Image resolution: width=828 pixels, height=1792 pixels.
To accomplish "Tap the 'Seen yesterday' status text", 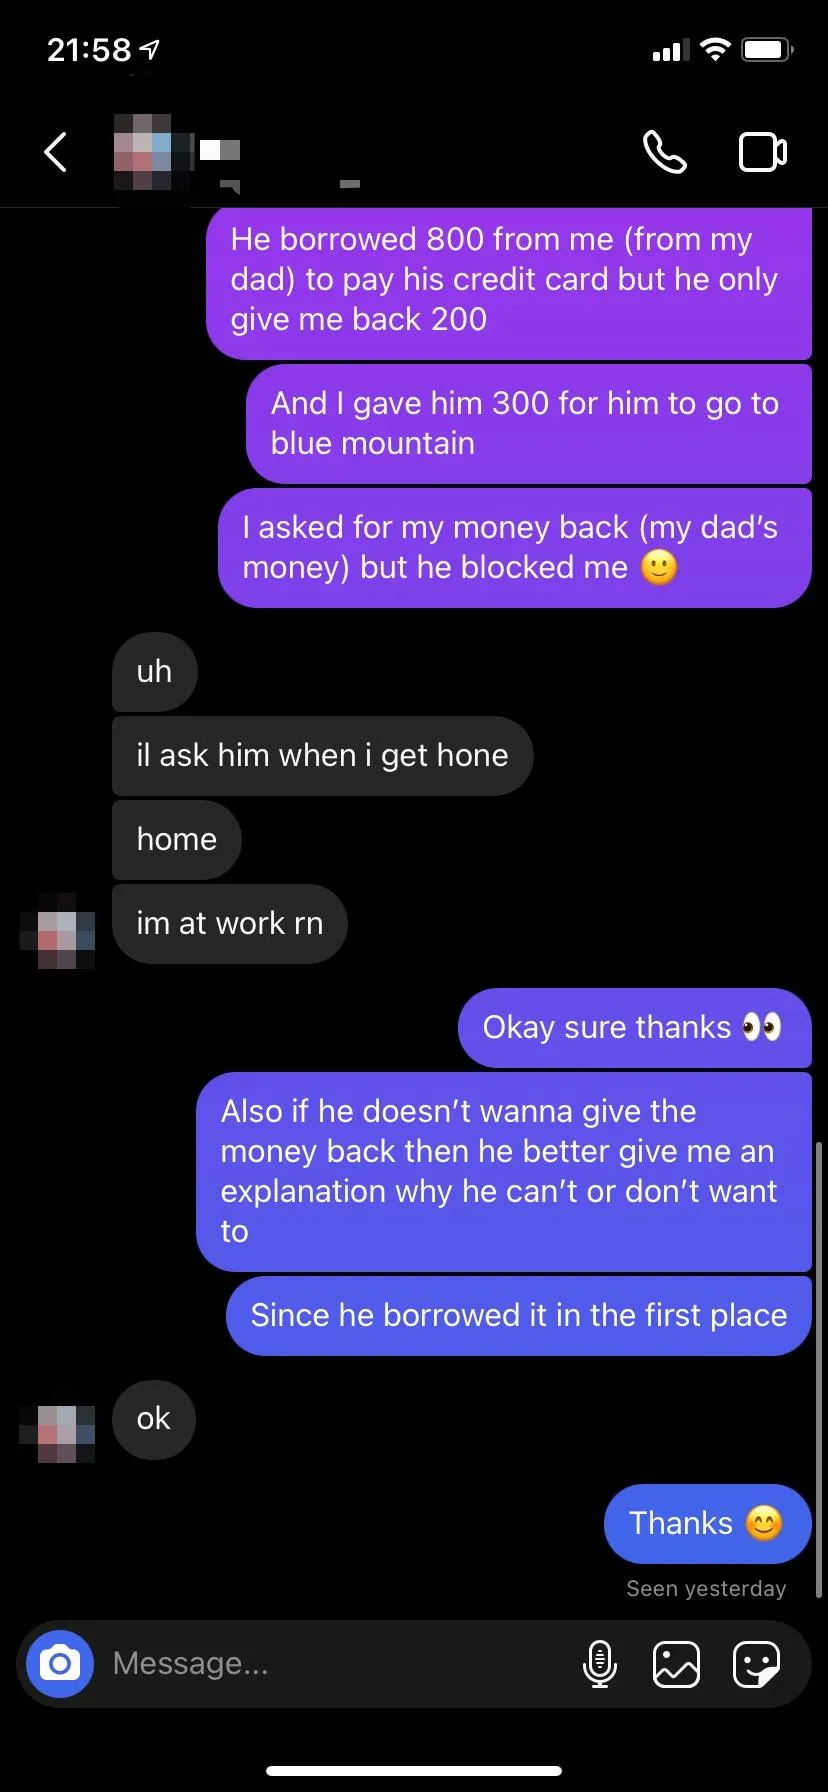I will coord(706,1588).
